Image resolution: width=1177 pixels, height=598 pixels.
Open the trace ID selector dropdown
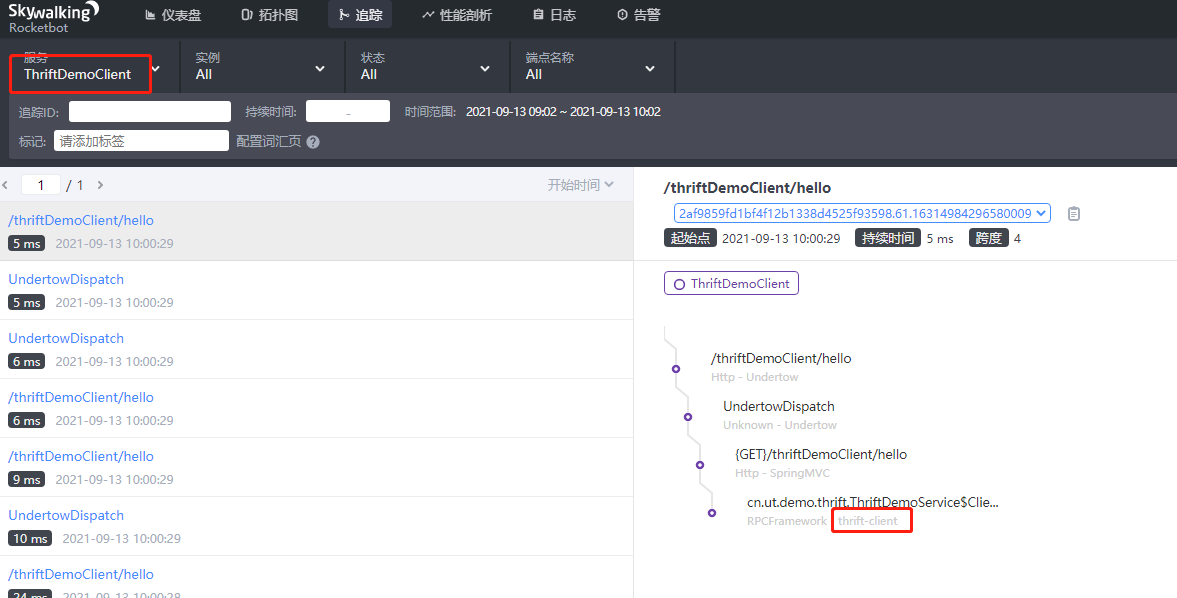pyautogui.click(x=862, y=214)
